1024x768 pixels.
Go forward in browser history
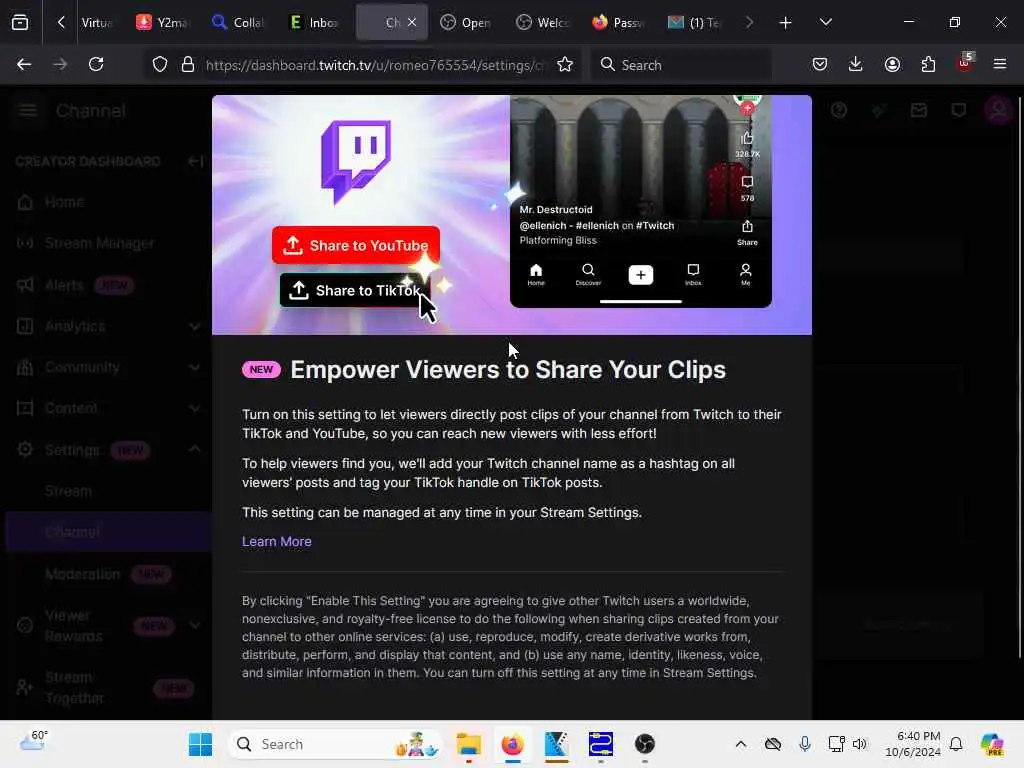pyautogui.click(x=60, y=64)
